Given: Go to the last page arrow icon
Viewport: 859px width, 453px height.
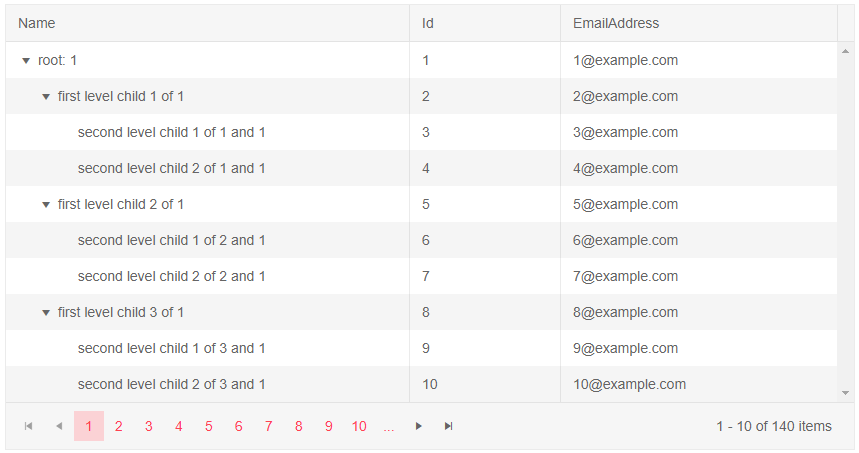Looking at the screenshot, I should point(449,426).
